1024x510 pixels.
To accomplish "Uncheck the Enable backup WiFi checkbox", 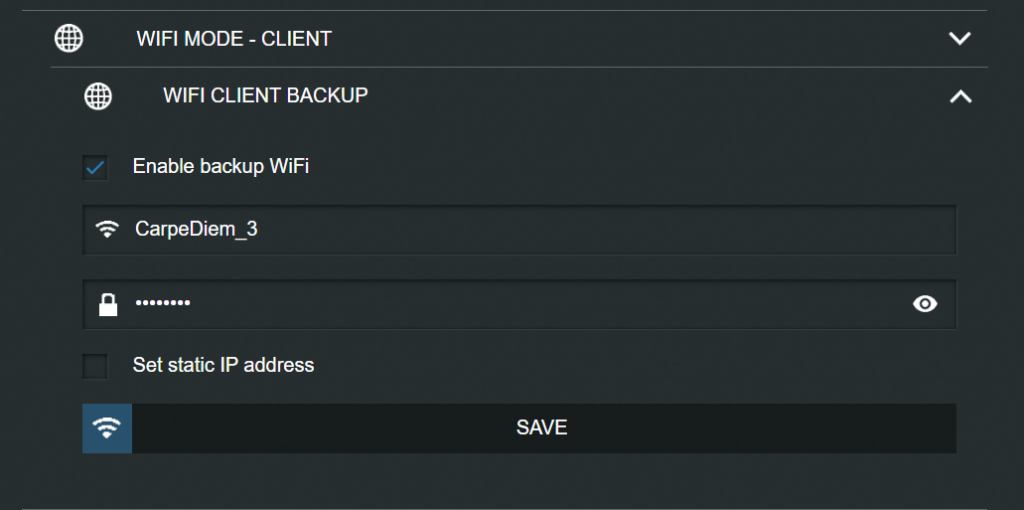I will (95, 167).
